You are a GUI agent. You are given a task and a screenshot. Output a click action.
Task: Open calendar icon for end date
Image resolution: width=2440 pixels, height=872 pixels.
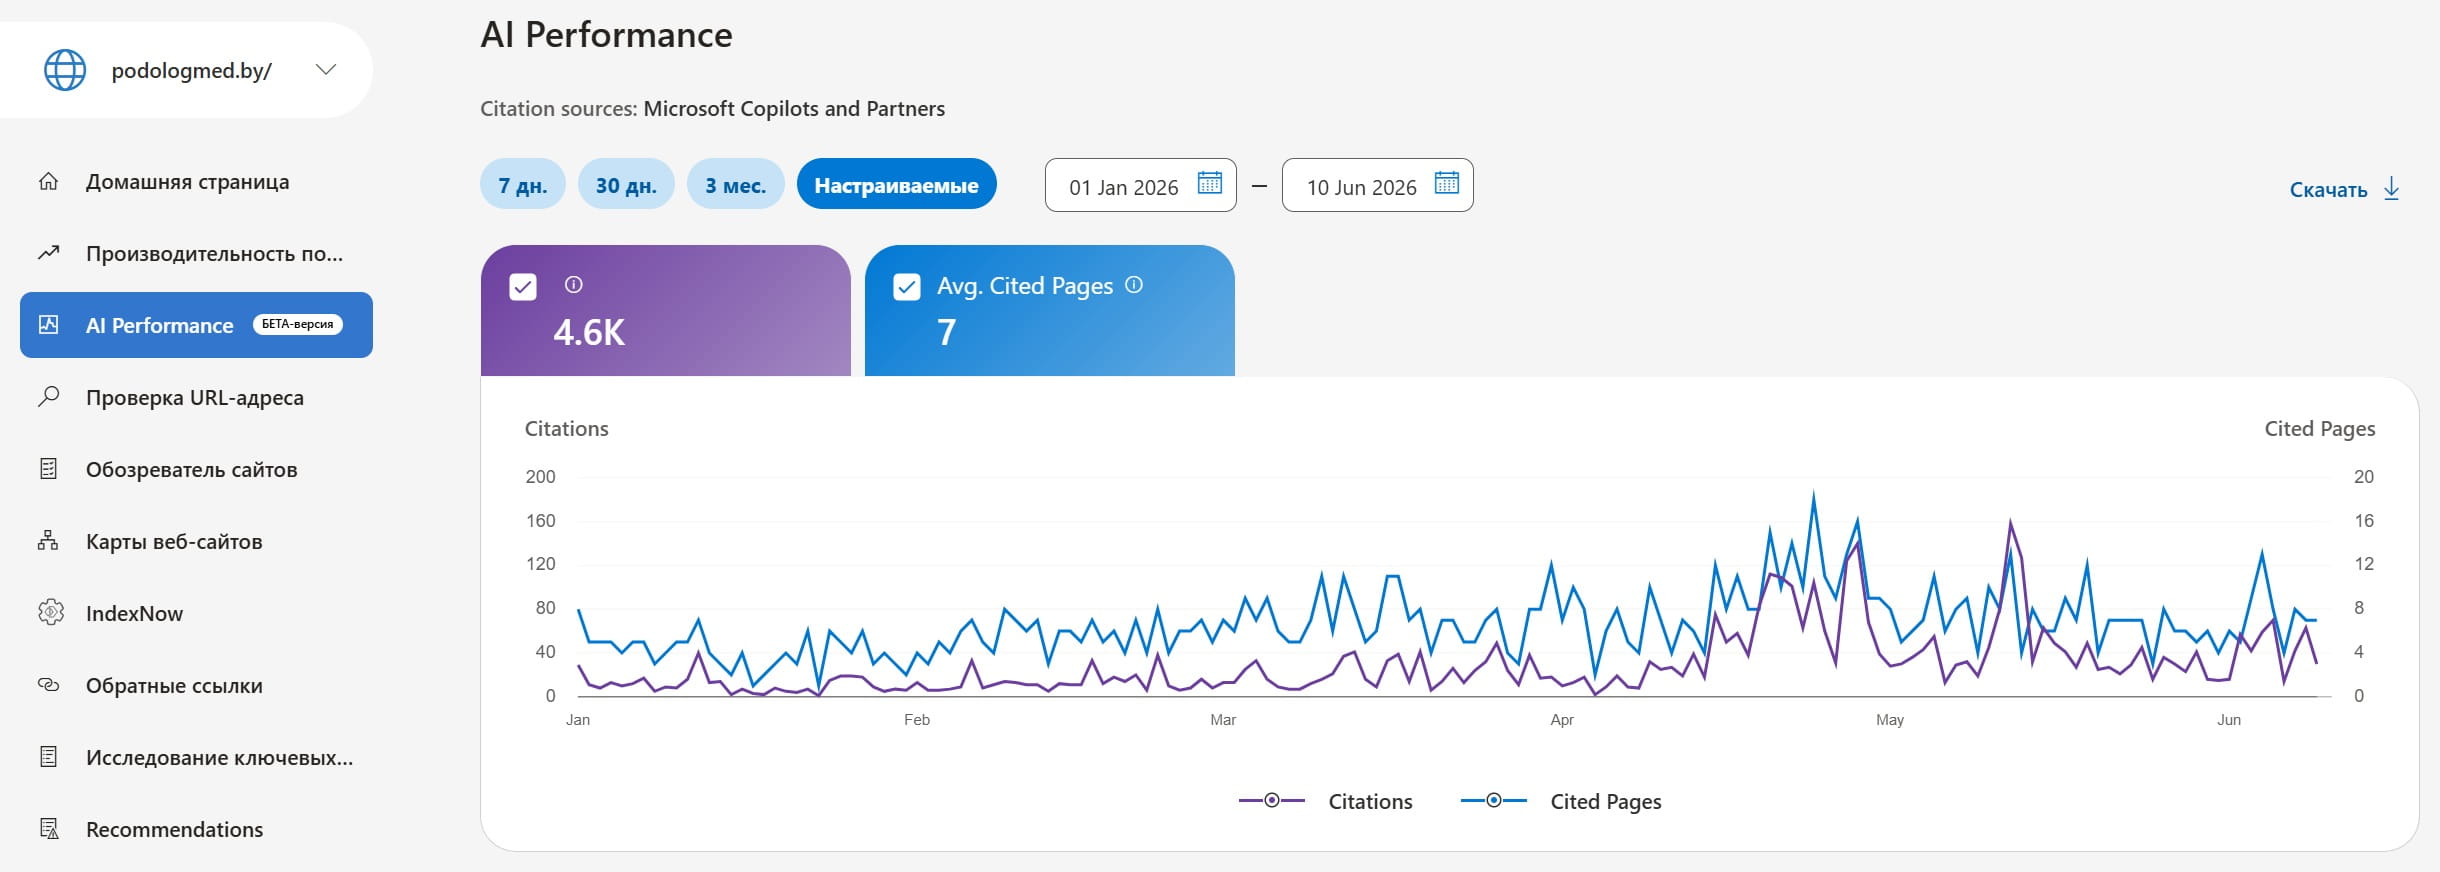(x=1447, y=184)
